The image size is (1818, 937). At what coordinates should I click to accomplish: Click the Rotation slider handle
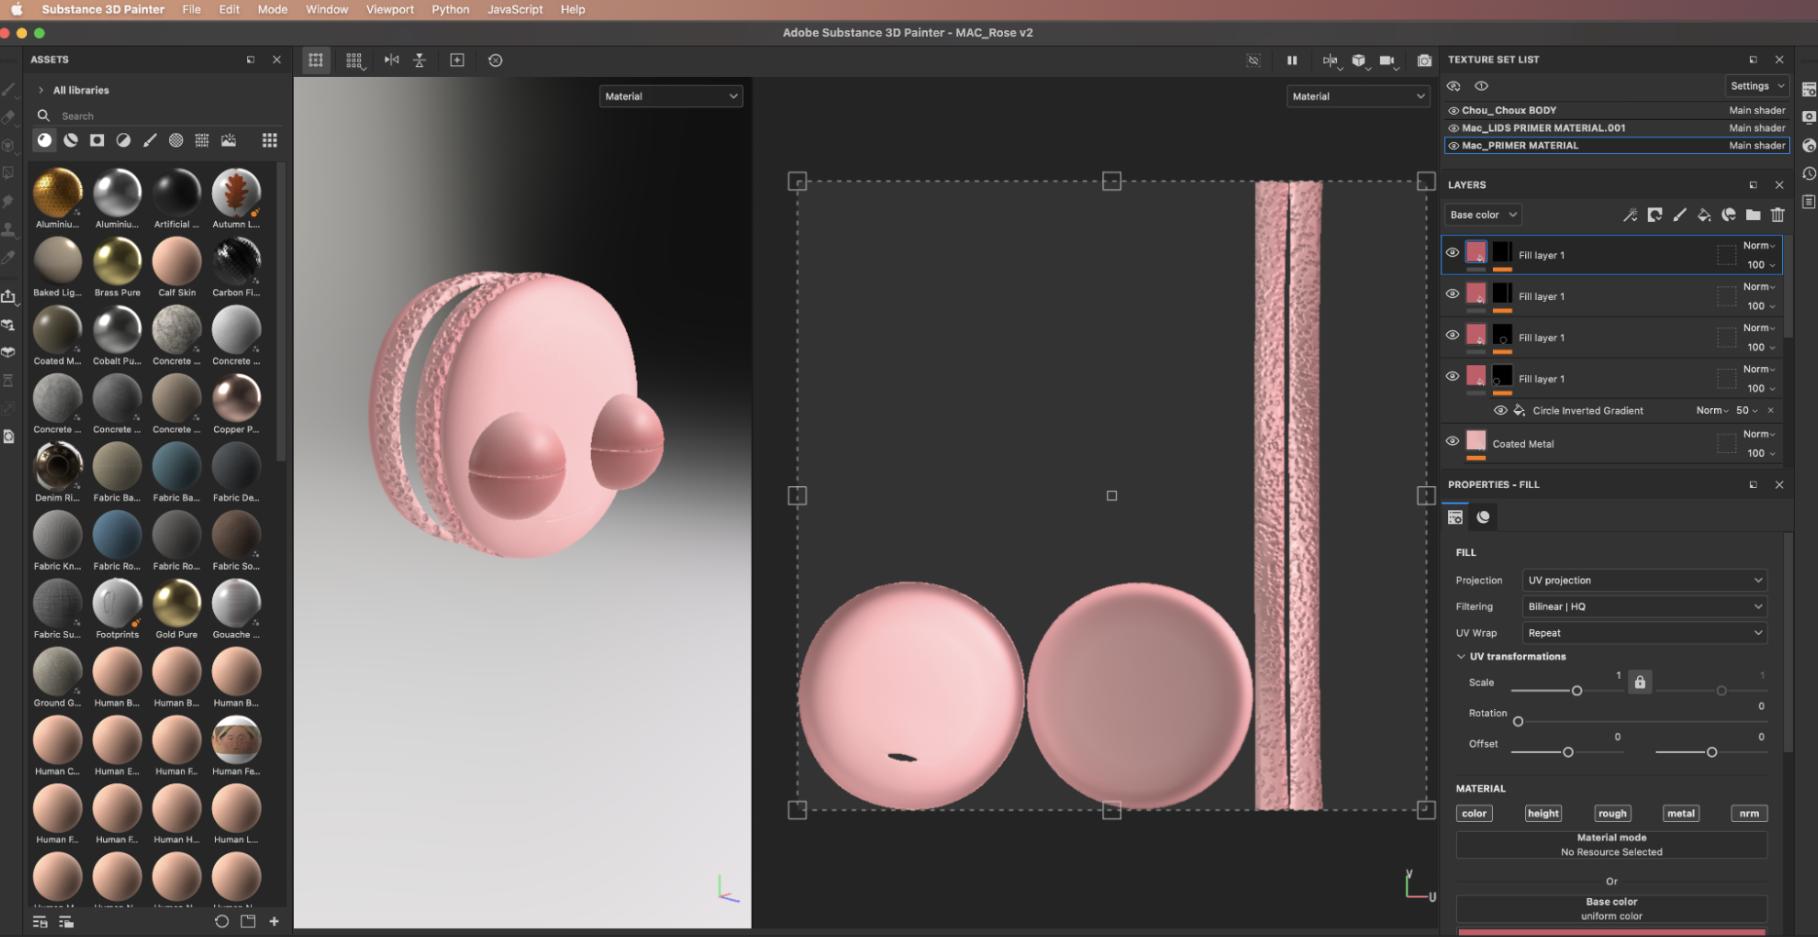[1518, 722]
